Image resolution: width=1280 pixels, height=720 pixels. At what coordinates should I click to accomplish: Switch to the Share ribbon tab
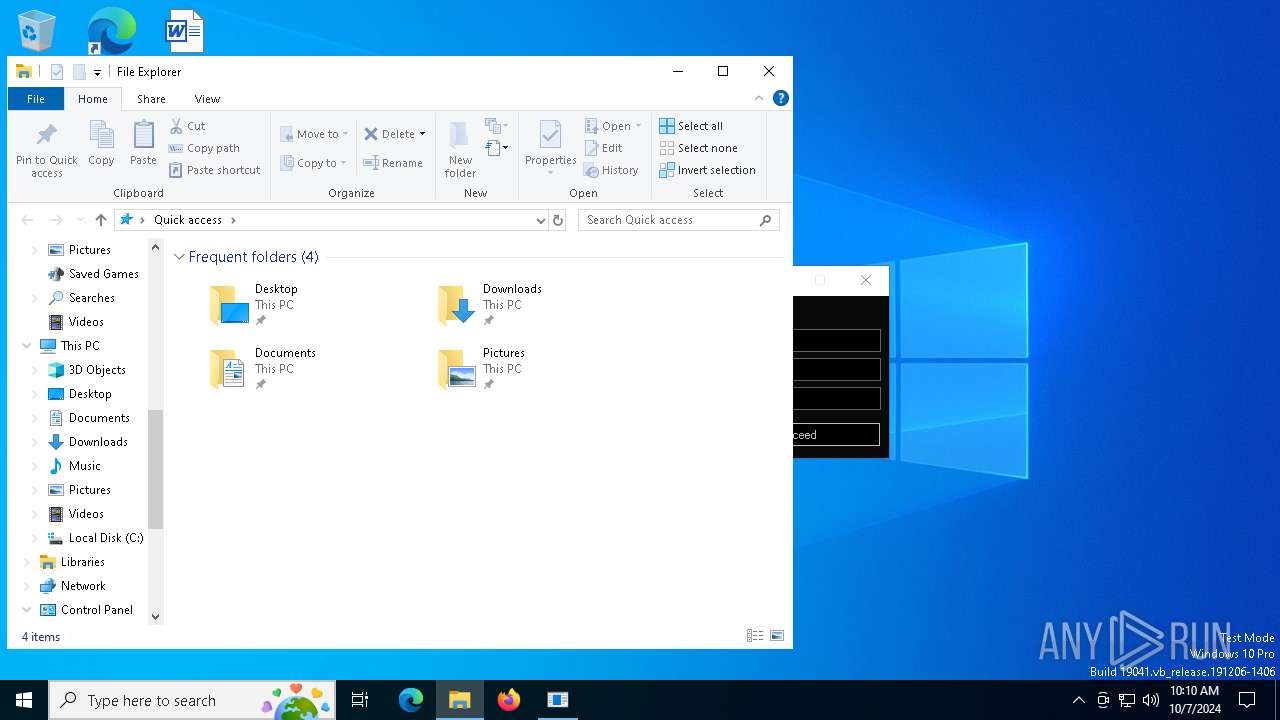point(151,99)
